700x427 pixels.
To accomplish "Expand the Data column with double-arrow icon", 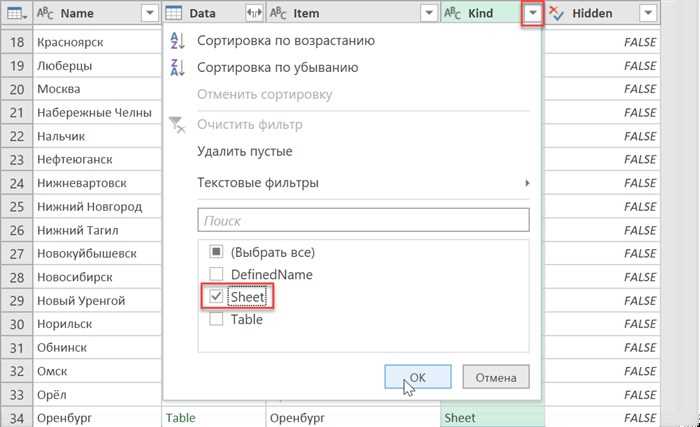I will (x=254, y=13).
